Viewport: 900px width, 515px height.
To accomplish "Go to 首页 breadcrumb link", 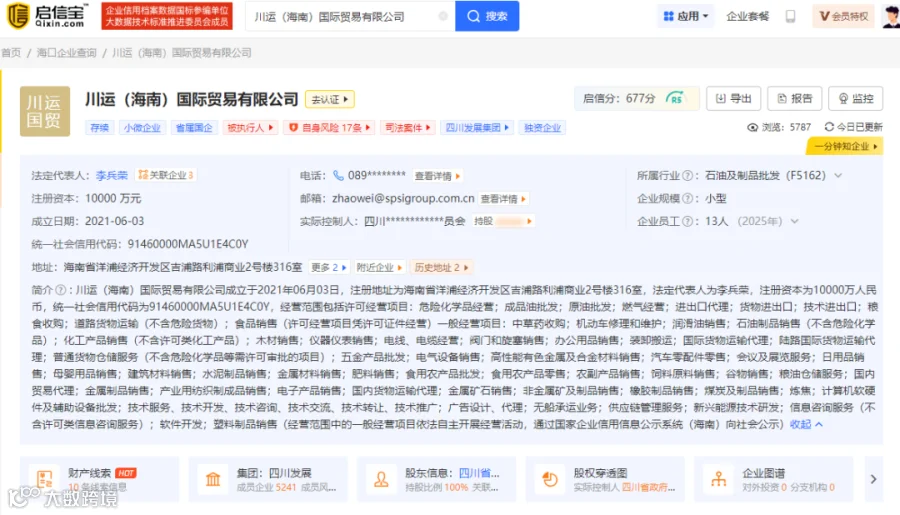I will point(11,53).
